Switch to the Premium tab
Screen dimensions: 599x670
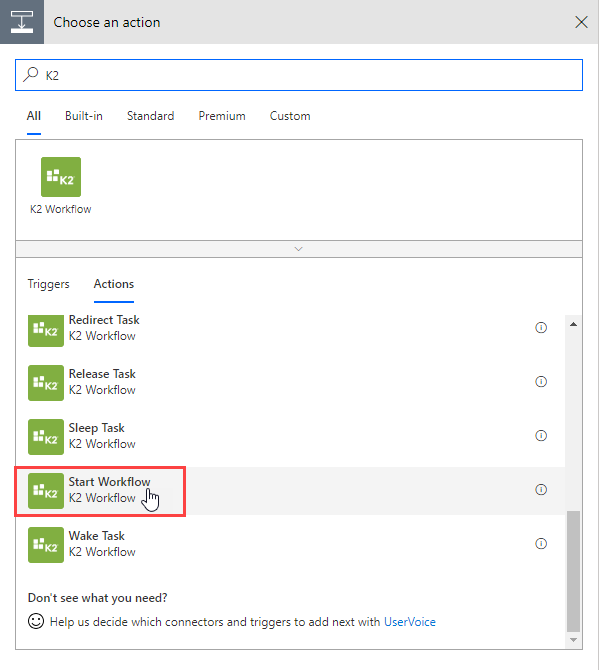pos(222,116)
